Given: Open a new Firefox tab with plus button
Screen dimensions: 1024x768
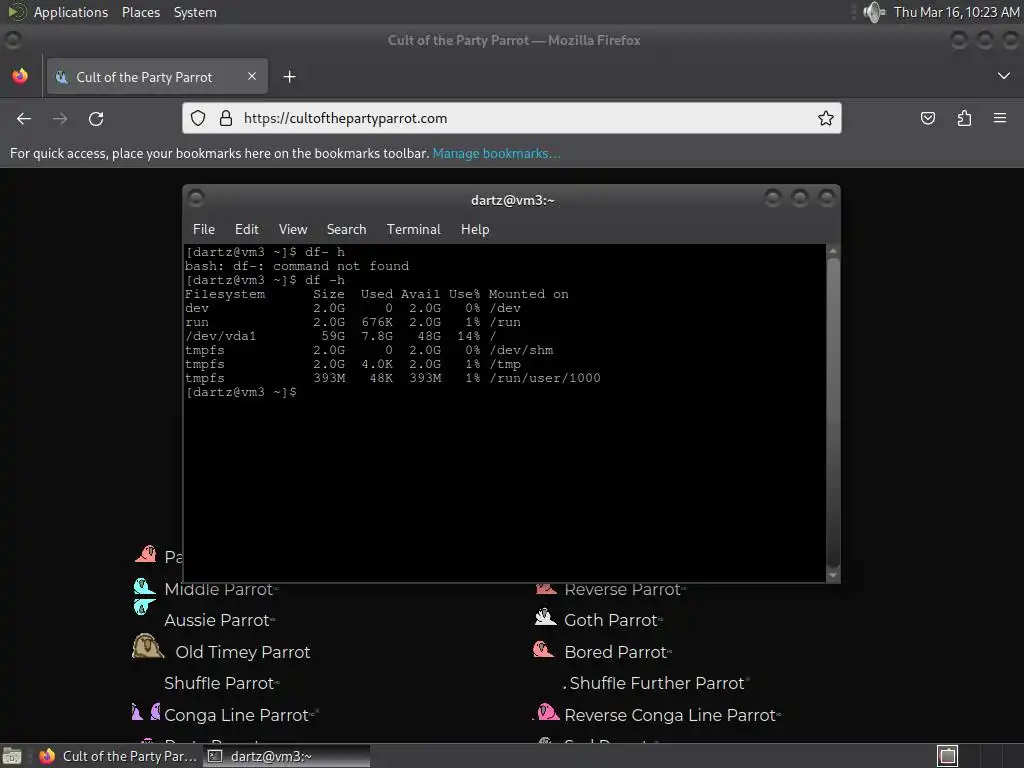Looking at the screenshot, I should (x=289, y=77).
